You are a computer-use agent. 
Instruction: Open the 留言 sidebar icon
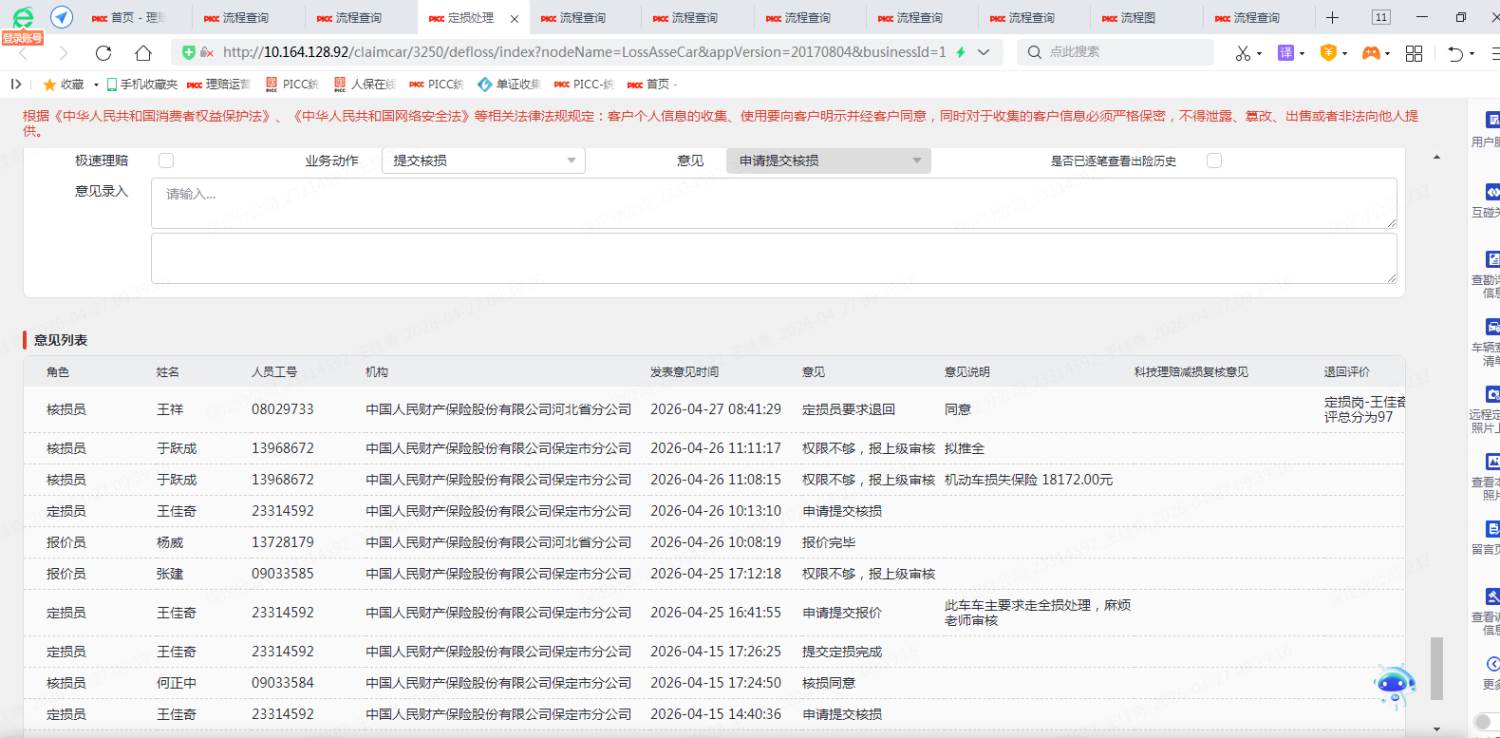point(1492,528)
